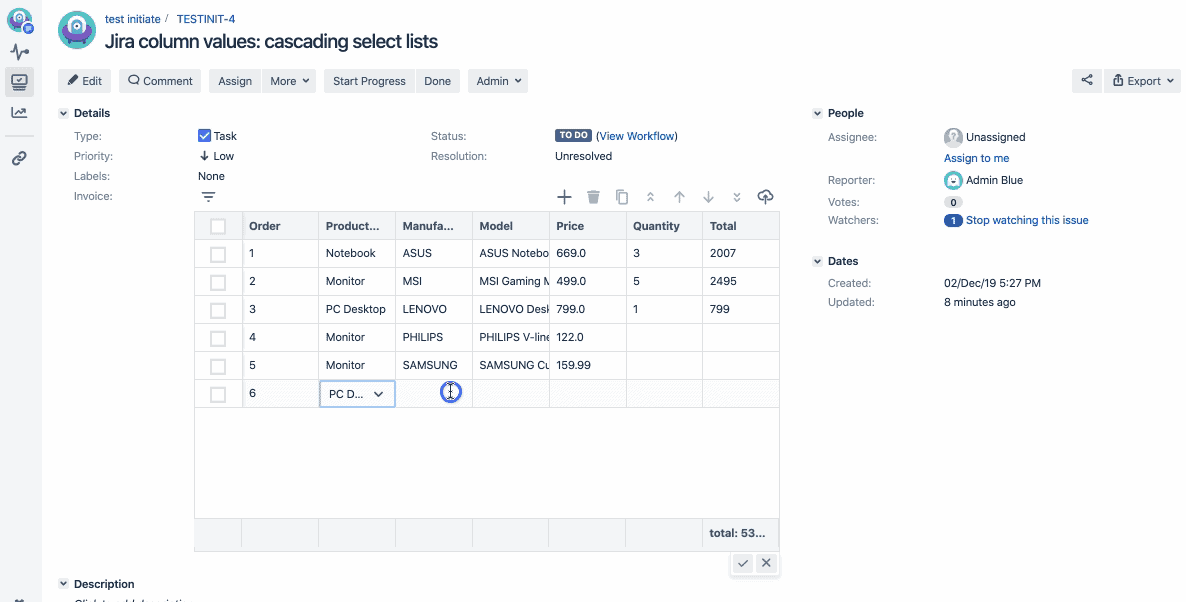1186x602 pixels.
Task: Confirm edits with the checkmark below the table
Action: 742,563
